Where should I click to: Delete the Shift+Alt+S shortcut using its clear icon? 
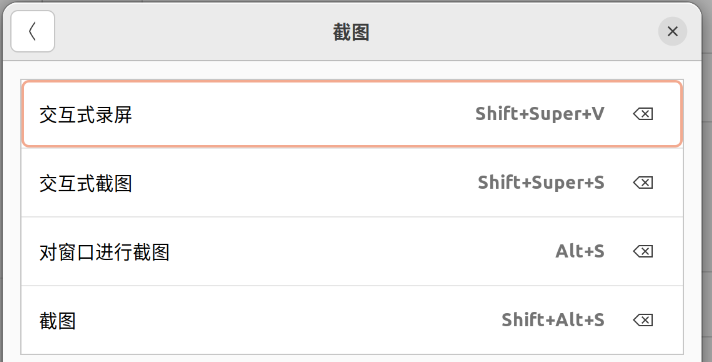coord(643,320)
